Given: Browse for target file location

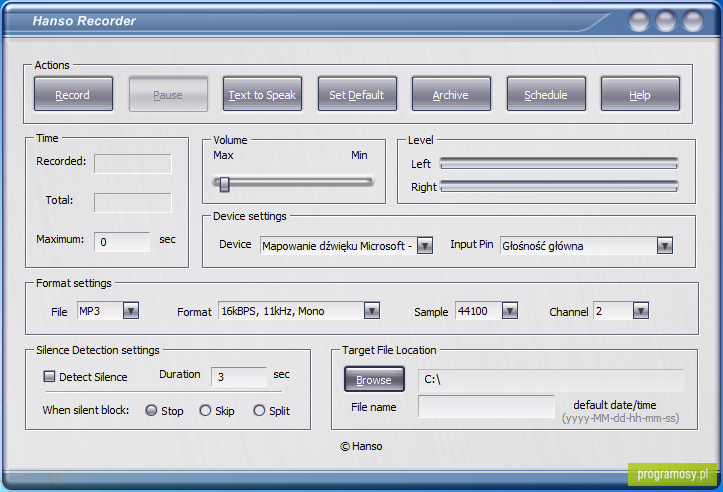Looking at the screenshot, I should [374, 379].
